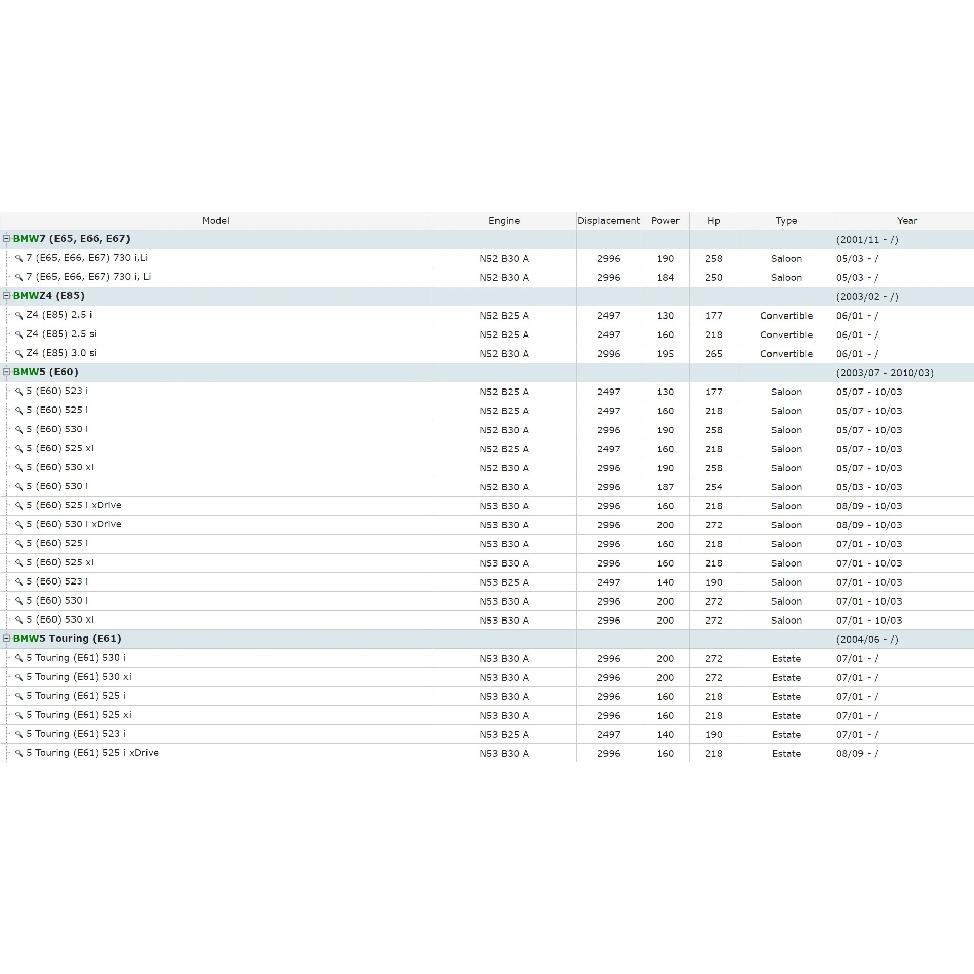Click magnifier icon for 730 i, Li 250 hp row
This screenshot has height=974, width=974.
[x=19, y=278]
